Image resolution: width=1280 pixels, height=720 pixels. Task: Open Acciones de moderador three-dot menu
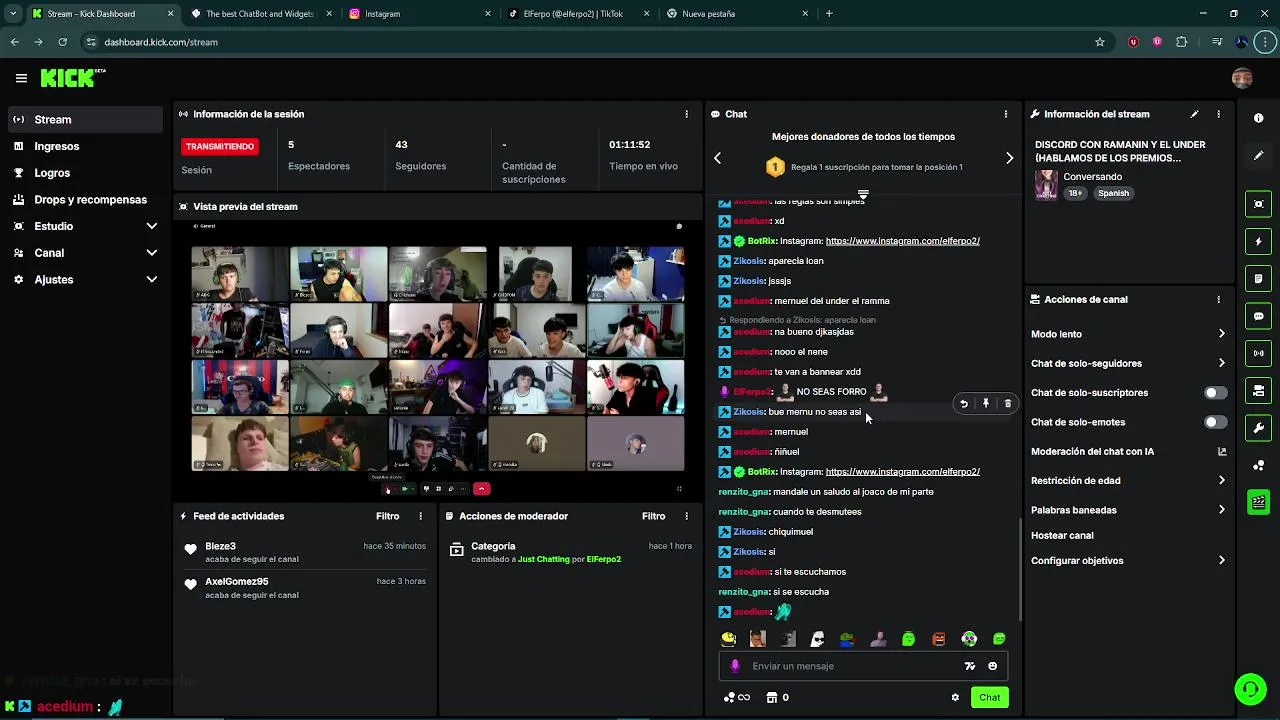686,516
